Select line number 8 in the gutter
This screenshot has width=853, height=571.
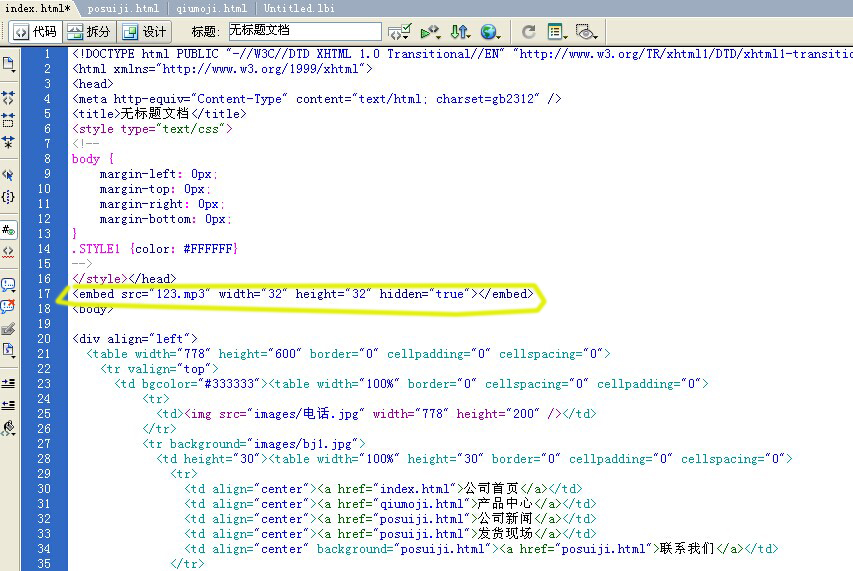(x=47, y=159)
